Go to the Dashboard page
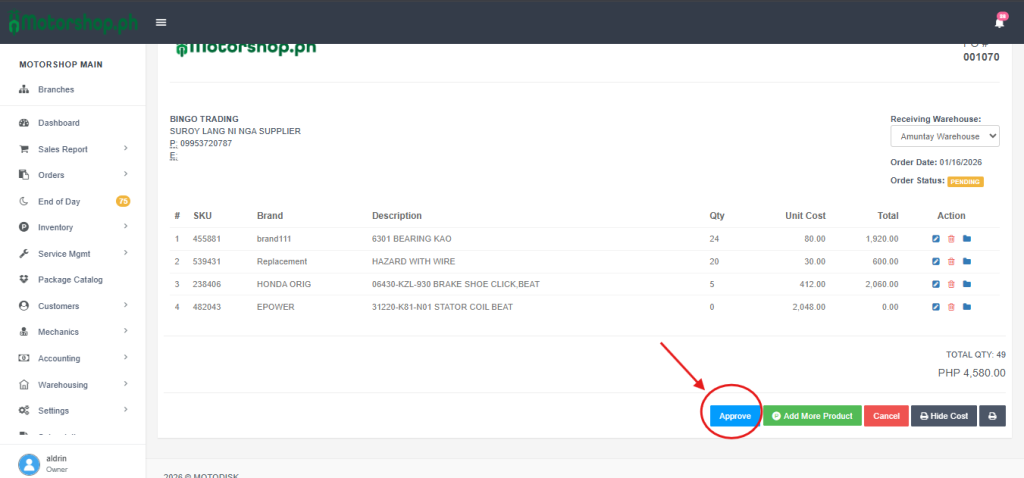 tap(58, 123)
